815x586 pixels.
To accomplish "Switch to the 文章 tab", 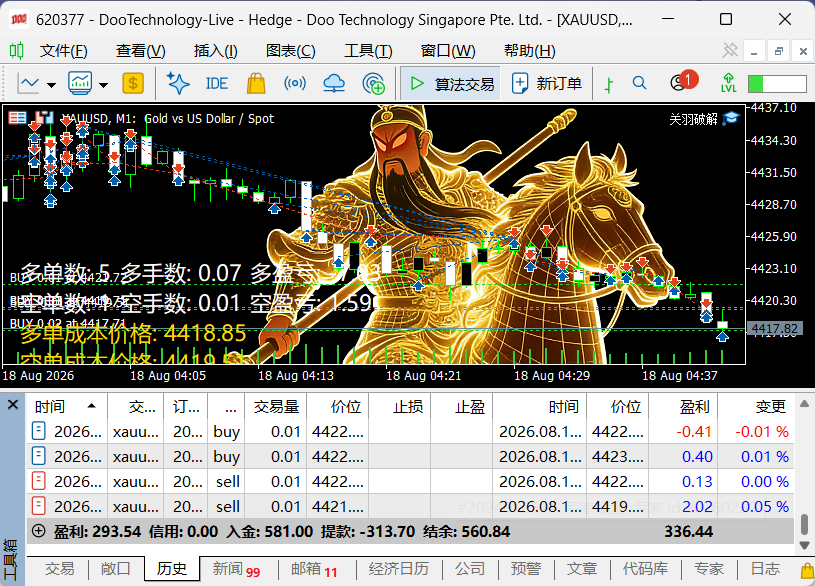I will click(x=582, y=569).
